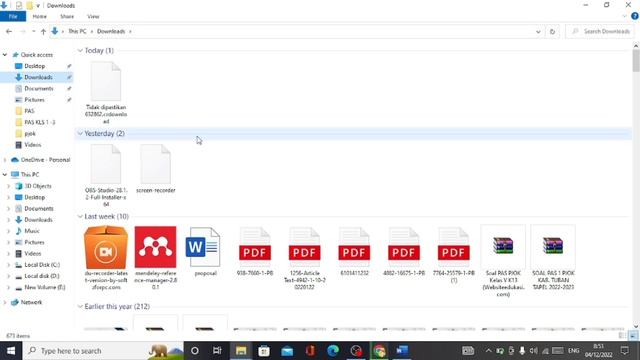Open the mendeley-reference-manager installer
This screenshot has height=360, width=640.
pos(156,258)
